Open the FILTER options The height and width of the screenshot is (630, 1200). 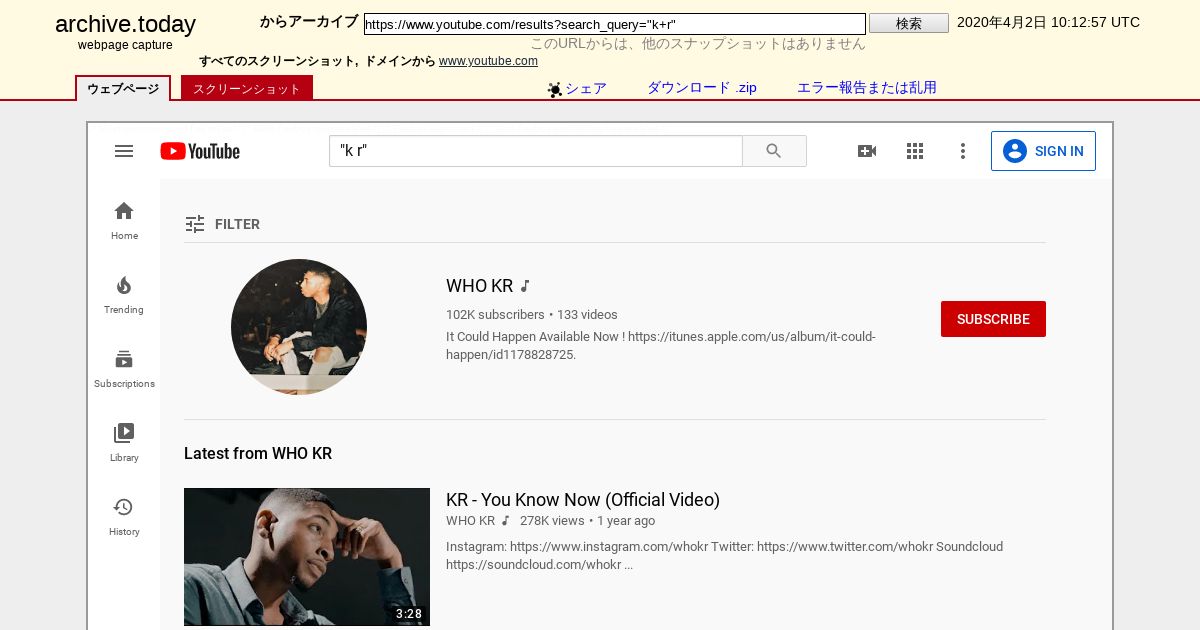click(222, 224)
